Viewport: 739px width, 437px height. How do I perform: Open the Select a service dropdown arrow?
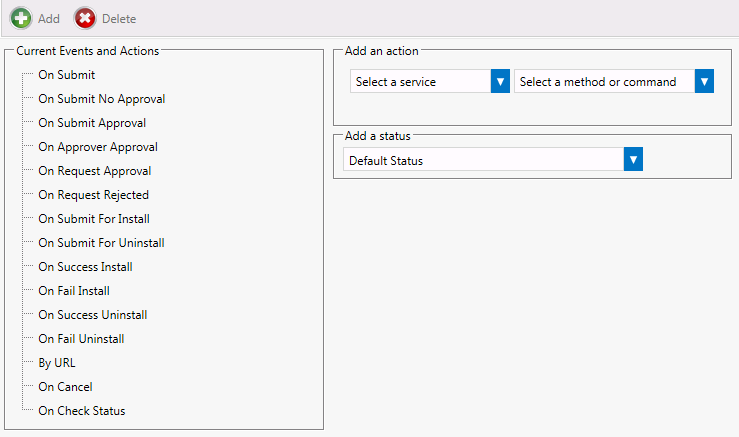pyautogui.click(x=500, y=82)
